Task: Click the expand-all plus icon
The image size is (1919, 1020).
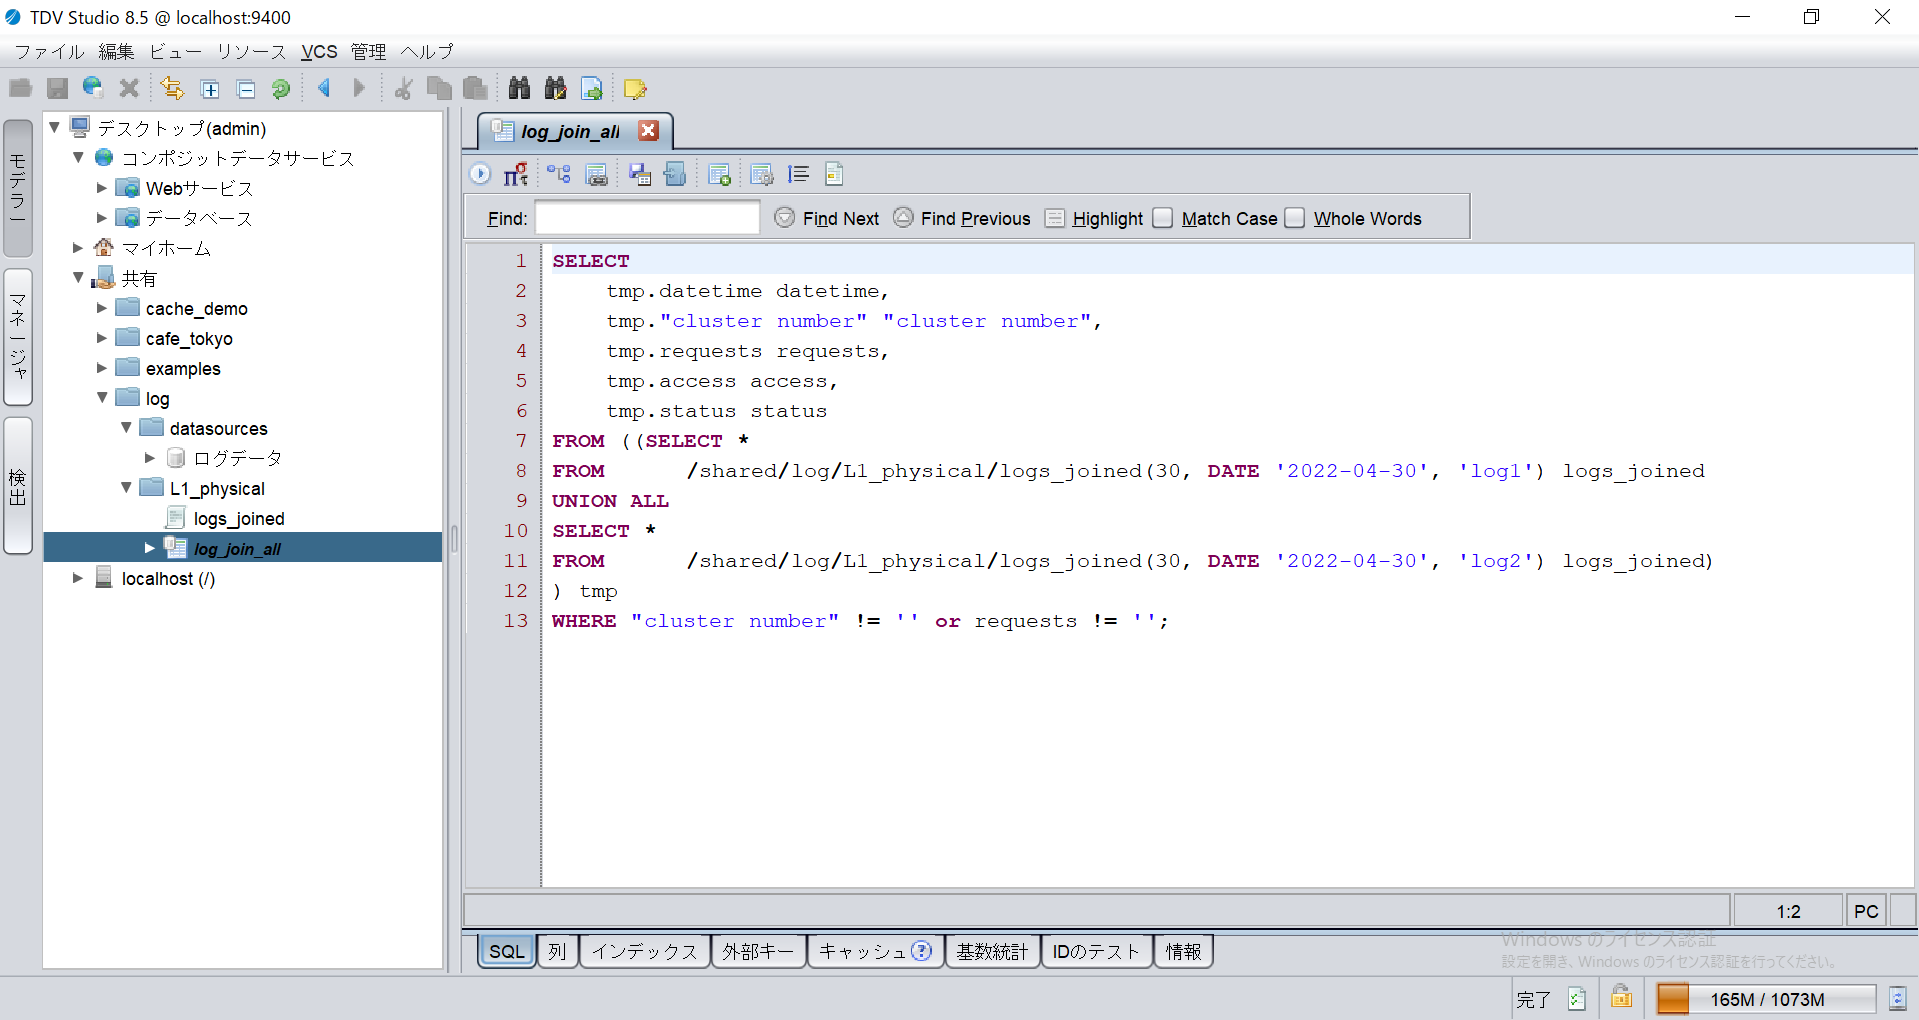Action: 210,90
